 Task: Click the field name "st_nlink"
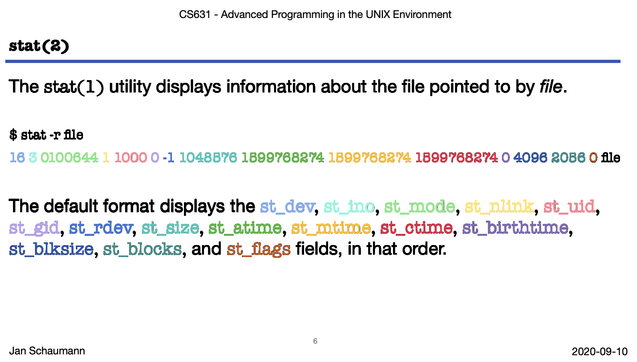pos(499,207)
